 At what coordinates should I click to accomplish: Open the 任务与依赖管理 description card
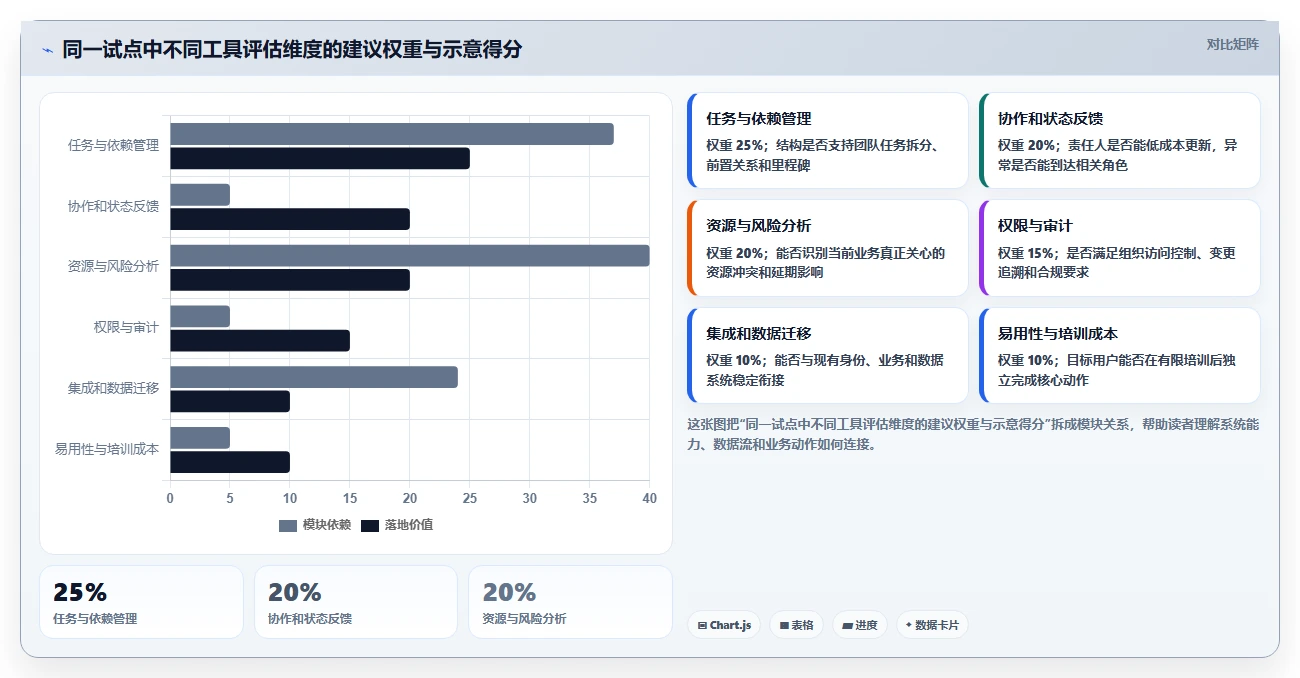coord(828,141)
